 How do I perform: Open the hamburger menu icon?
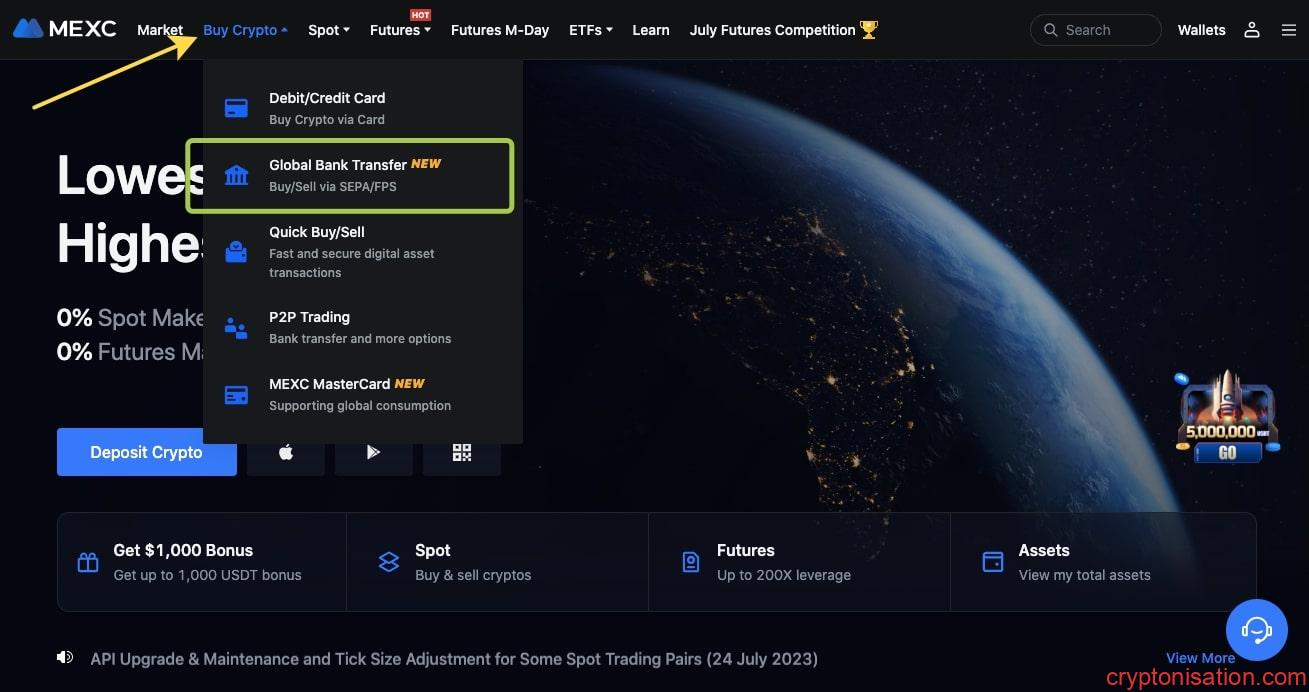pos(1288,30)
